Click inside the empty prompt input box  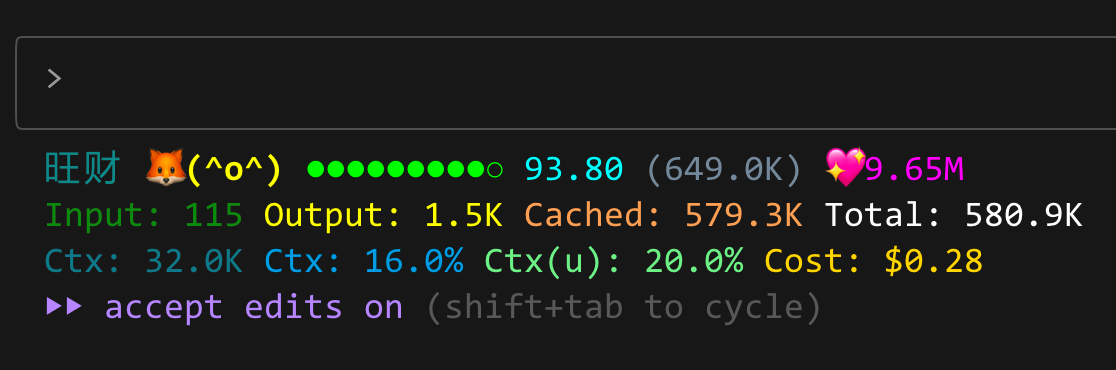click(566, 83)
